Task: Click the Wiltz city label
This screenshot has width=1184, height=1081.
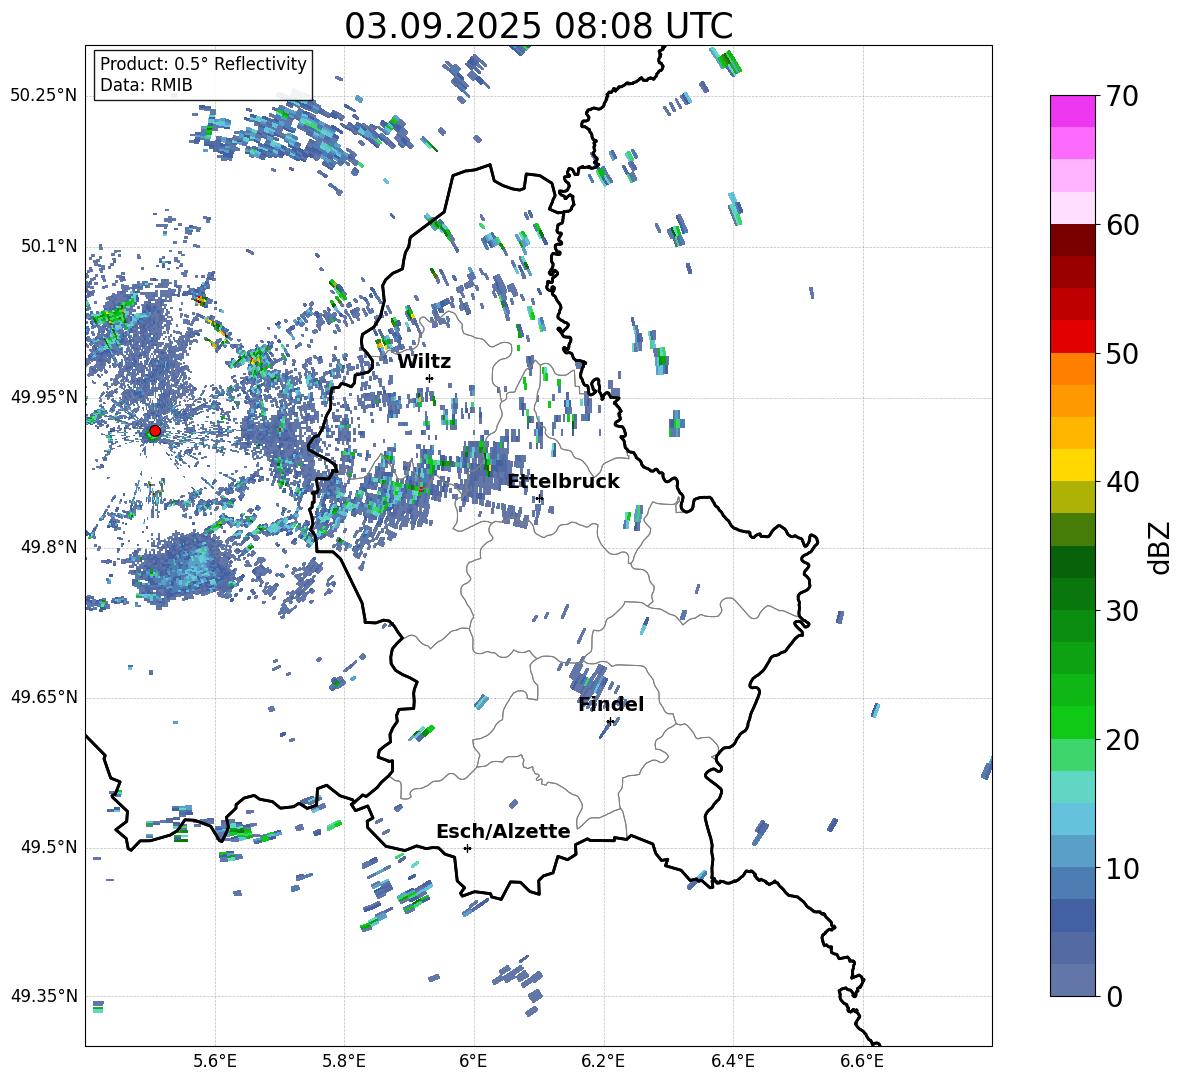Action: (x=424, y=362)
